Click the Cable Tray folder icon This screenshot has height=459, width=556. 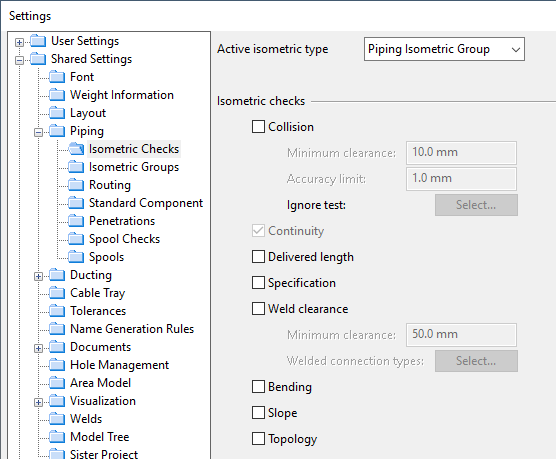(x=57, y=293)
